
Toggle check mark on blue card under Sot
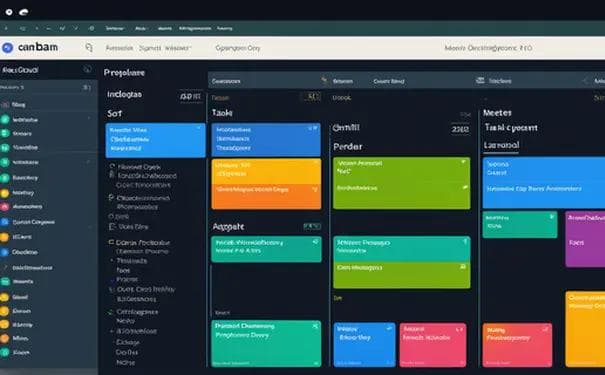[x=199, y=128]
